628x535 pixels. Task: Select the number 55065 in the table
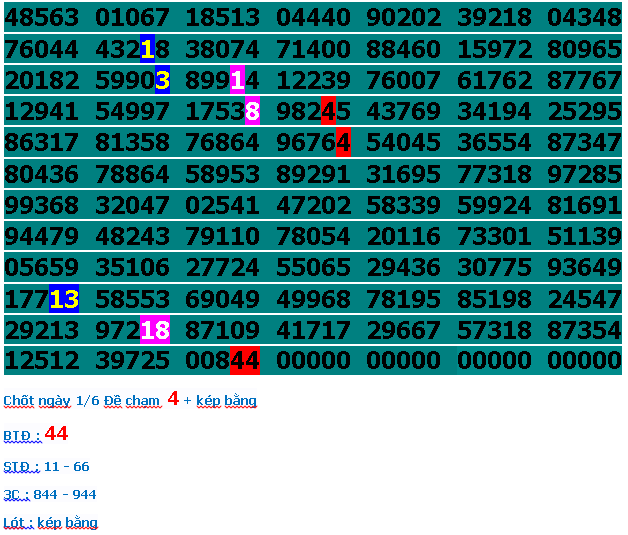[313, 268]
